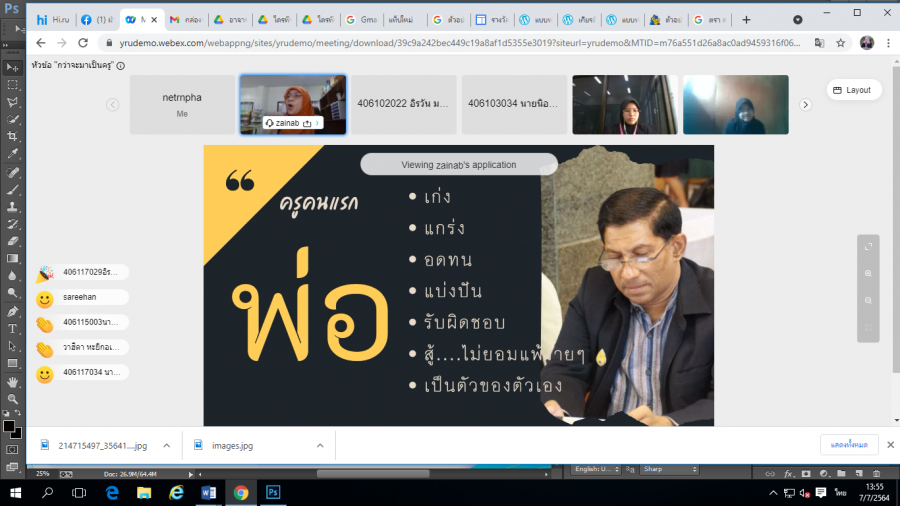Toggle Photoshop Quick Mask mode
This screenshot has width=900, height=506.
[x=13, y=449]
